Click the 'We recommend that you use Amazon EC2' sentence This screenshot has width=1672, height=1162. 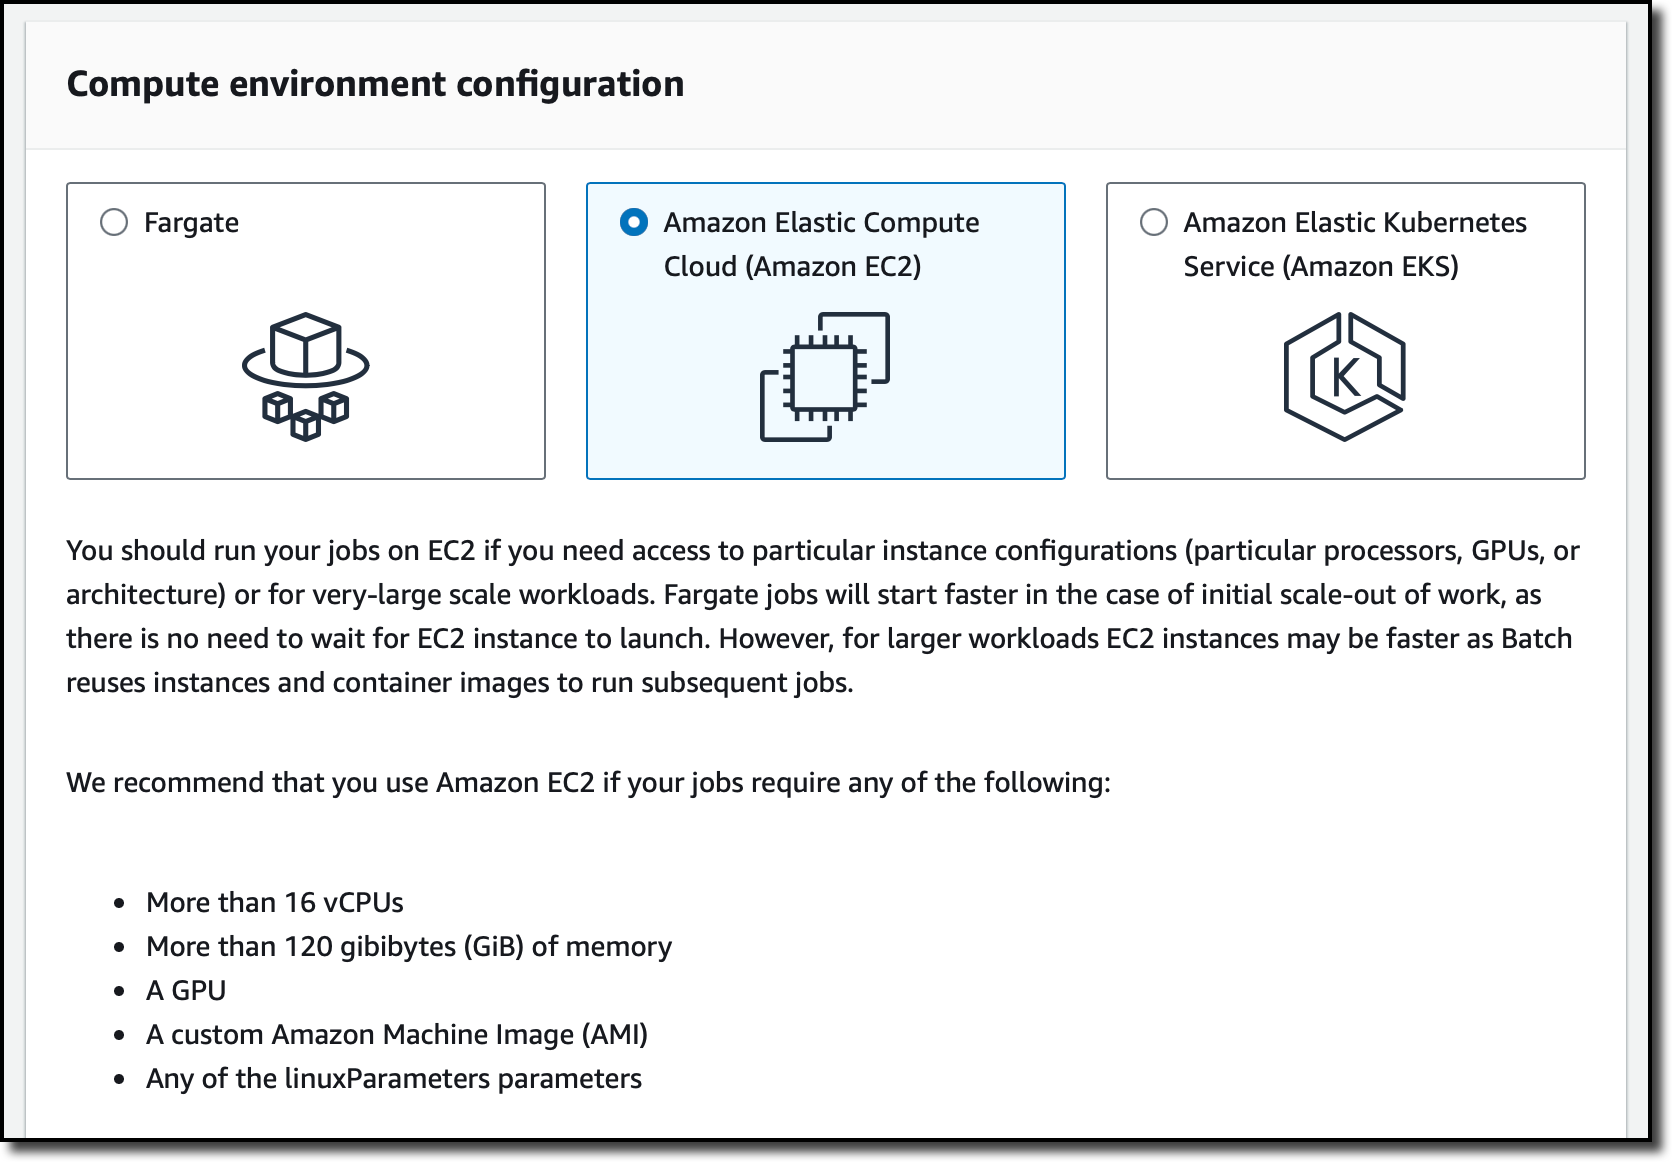click(588, 782)
